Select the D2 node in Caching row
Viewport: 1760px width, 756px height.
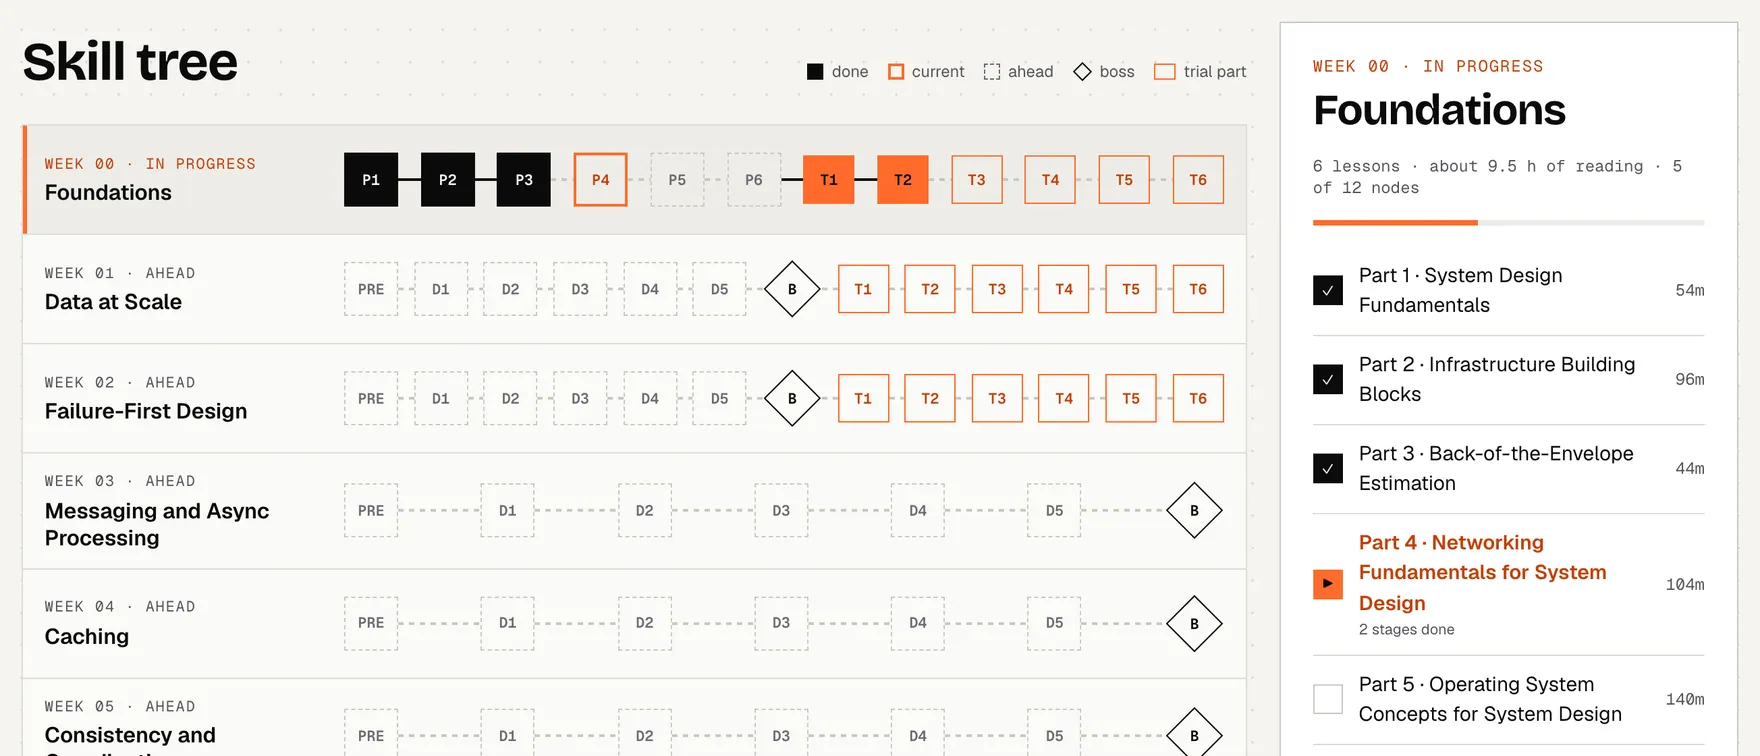(x=645, y=623)
